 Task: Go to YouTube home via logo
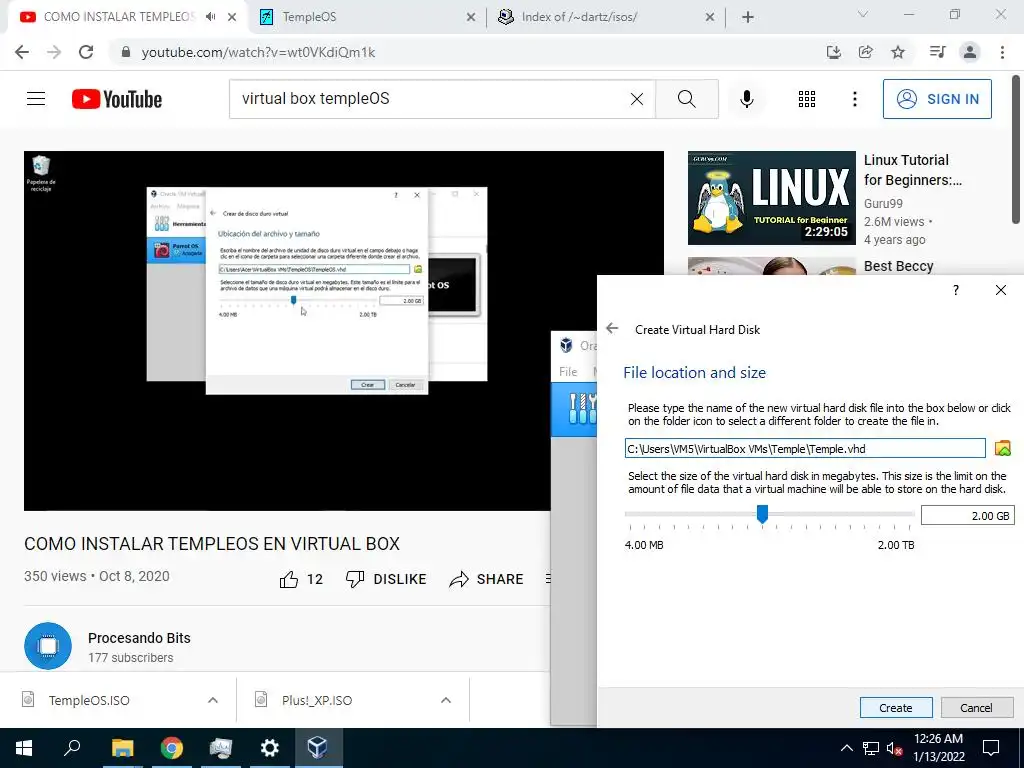[x=117, y=99]
